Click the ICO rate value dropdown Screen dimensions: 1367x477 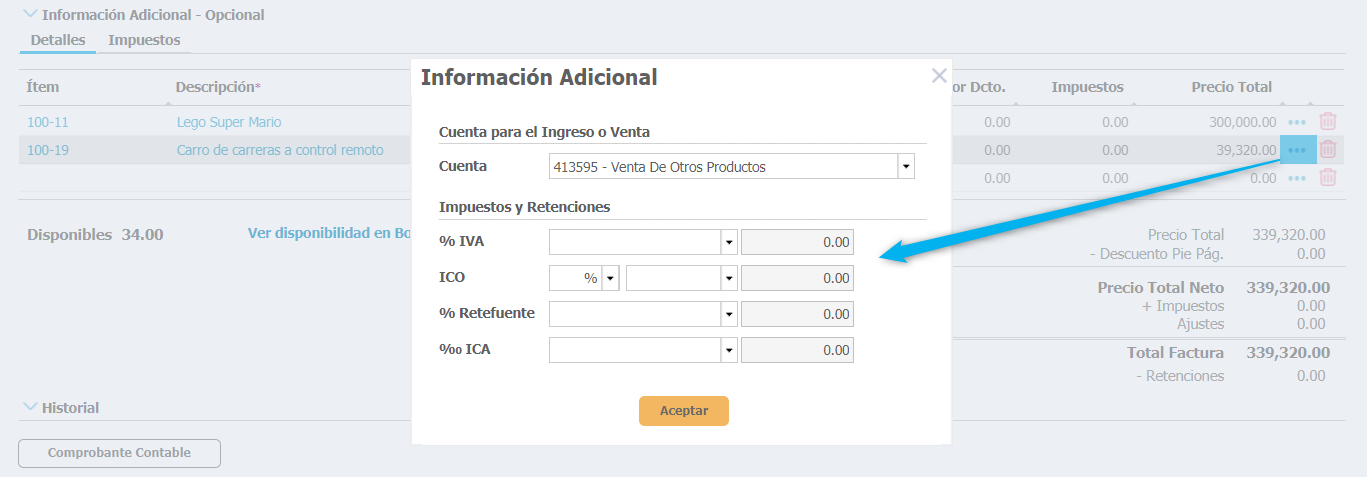(729, 279)
